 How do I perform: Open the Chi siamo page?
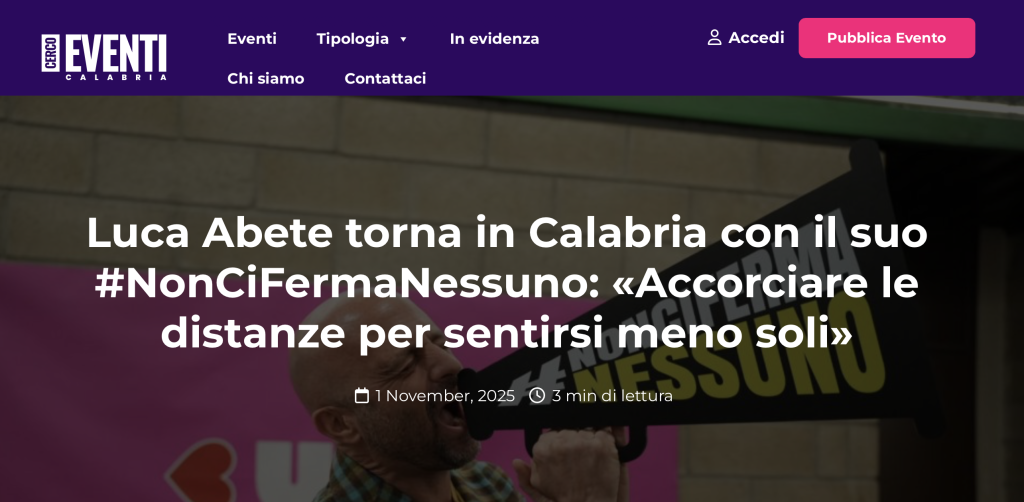tap(266, 79)
